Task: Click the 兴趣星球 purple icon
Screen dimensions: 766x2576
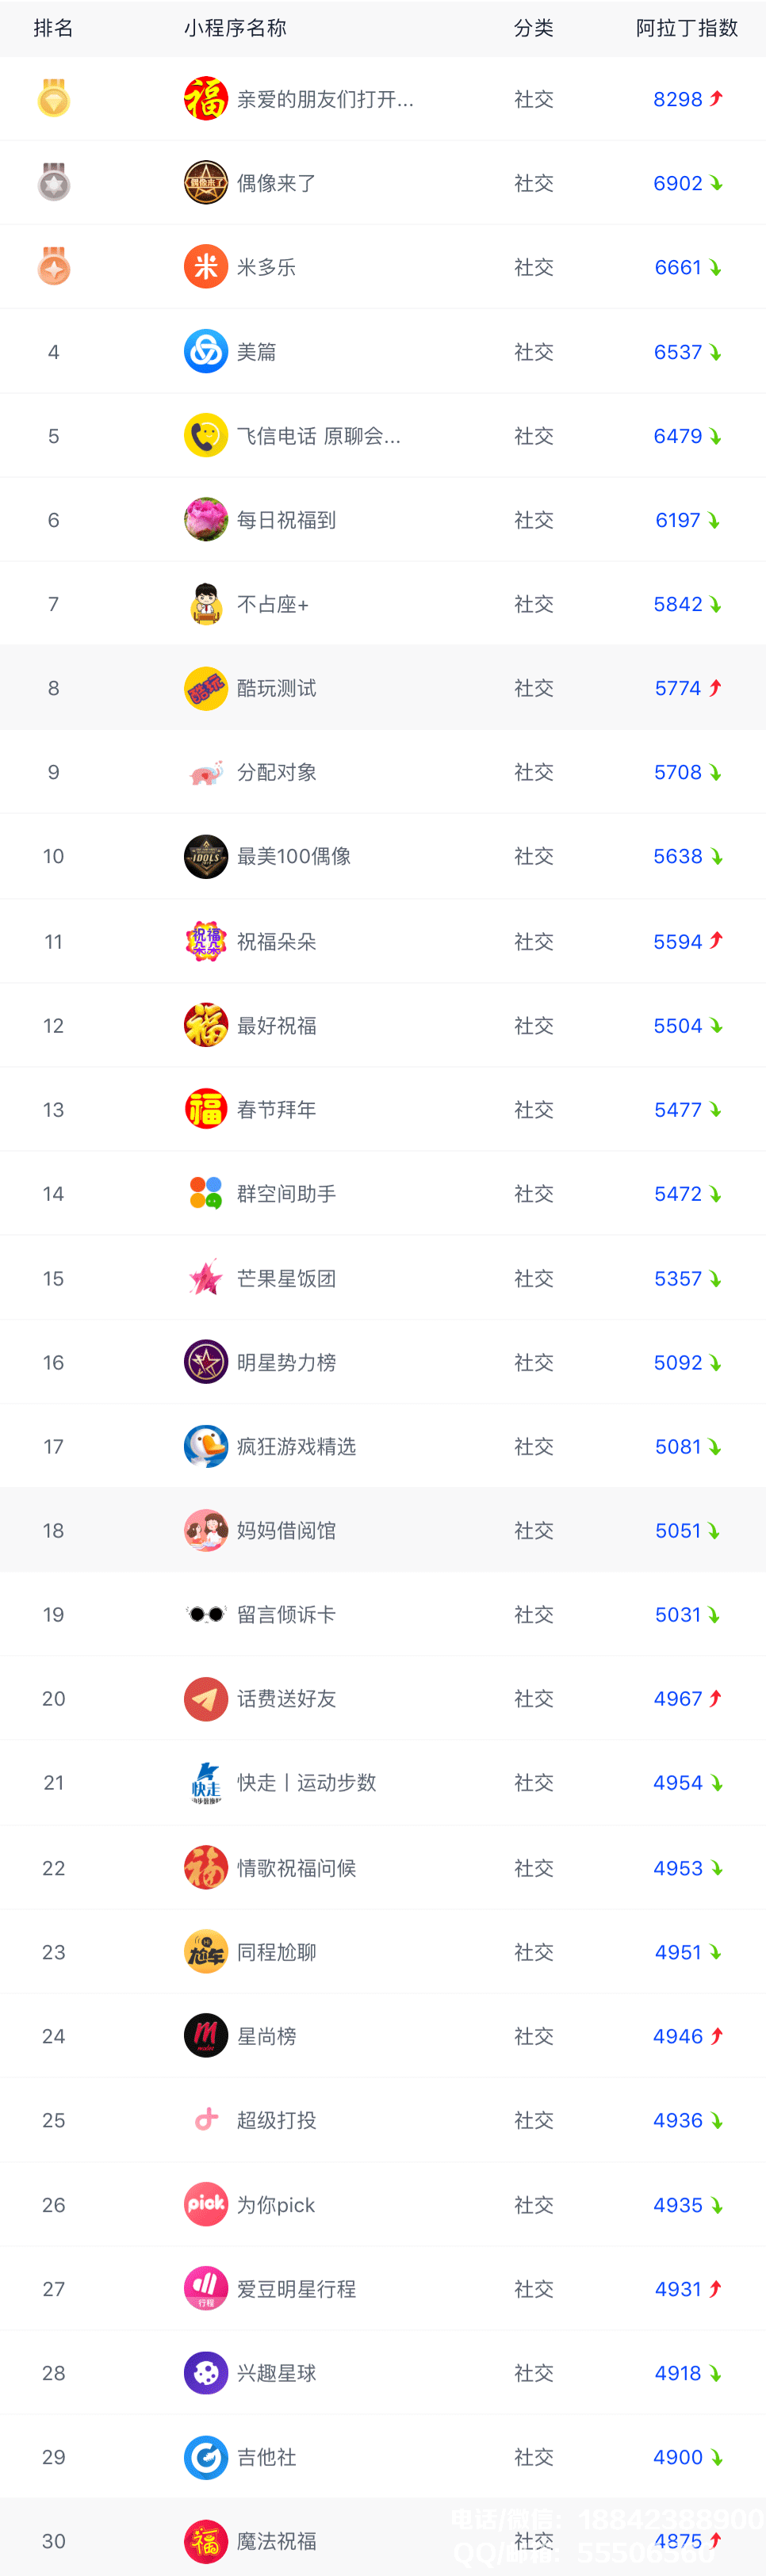Action: (x=206, y=2372)
